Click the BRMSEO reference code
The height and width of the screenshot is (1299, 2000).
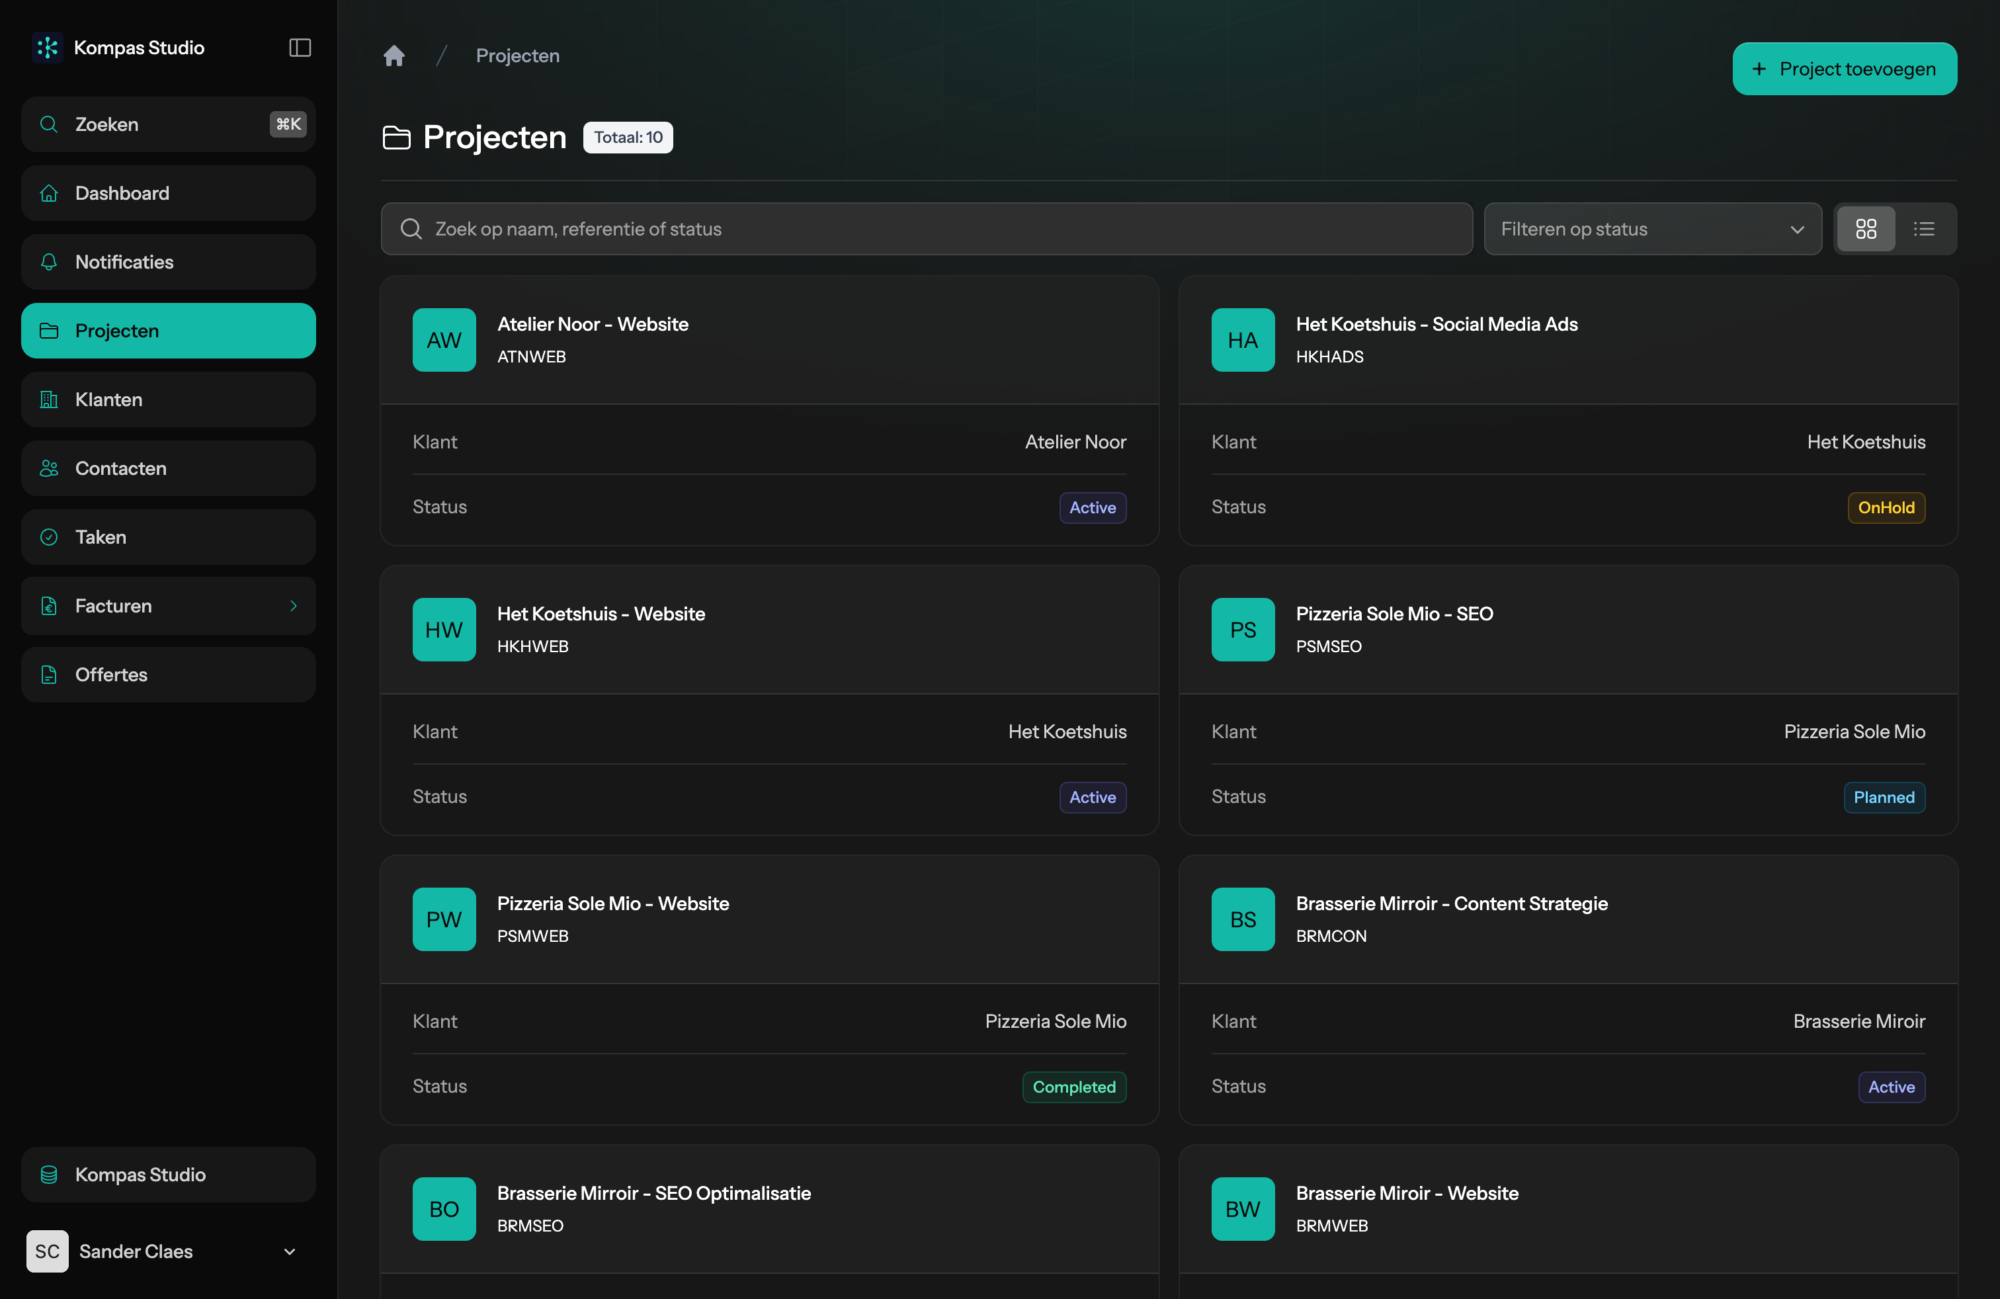click(x=530, y=1226)
